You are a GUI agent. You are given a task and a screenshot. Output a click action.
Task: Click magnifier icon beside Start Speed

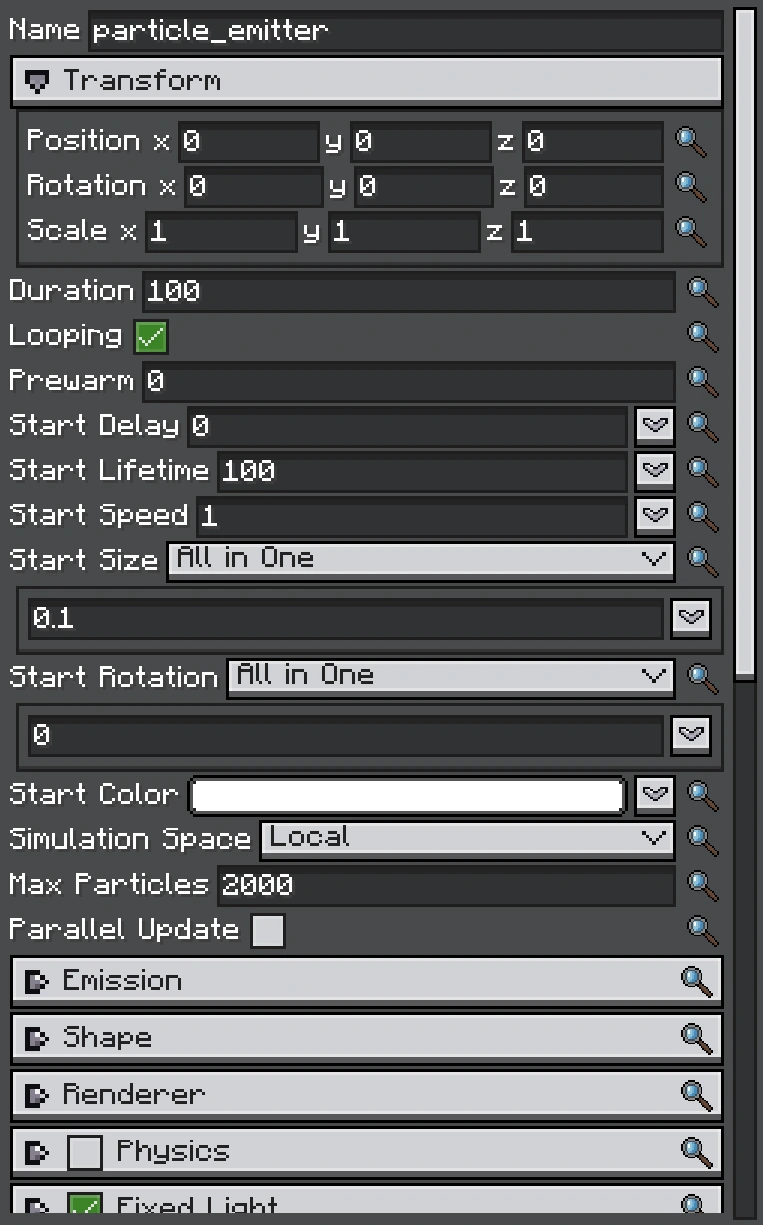[x=703, y=516]
